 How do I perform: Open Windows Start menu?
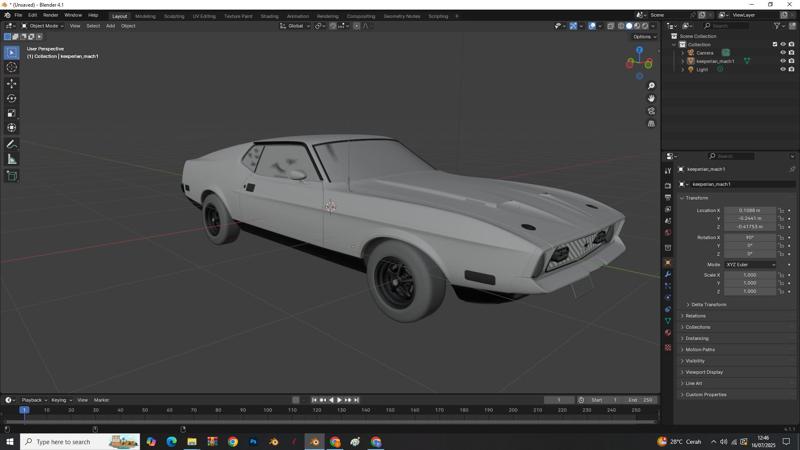coord(9,442)
